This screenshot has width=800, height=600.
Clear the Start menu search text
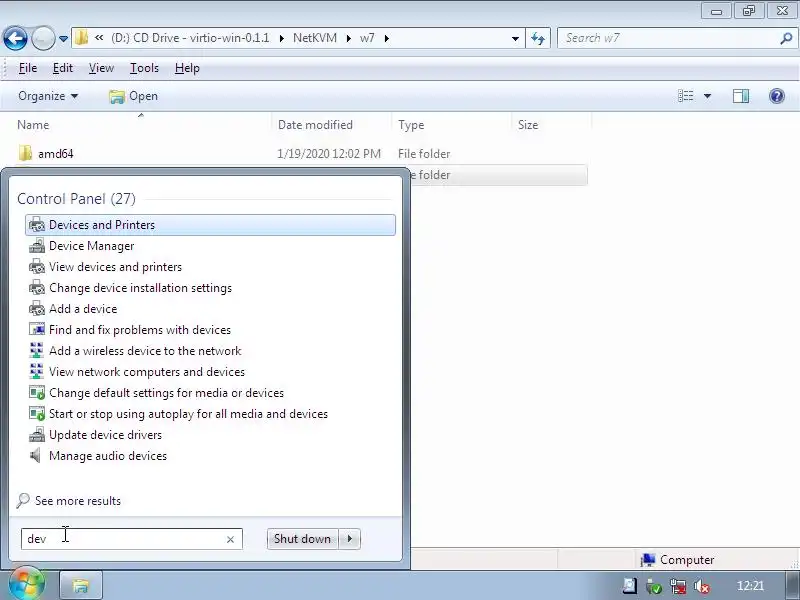(230, 539)
